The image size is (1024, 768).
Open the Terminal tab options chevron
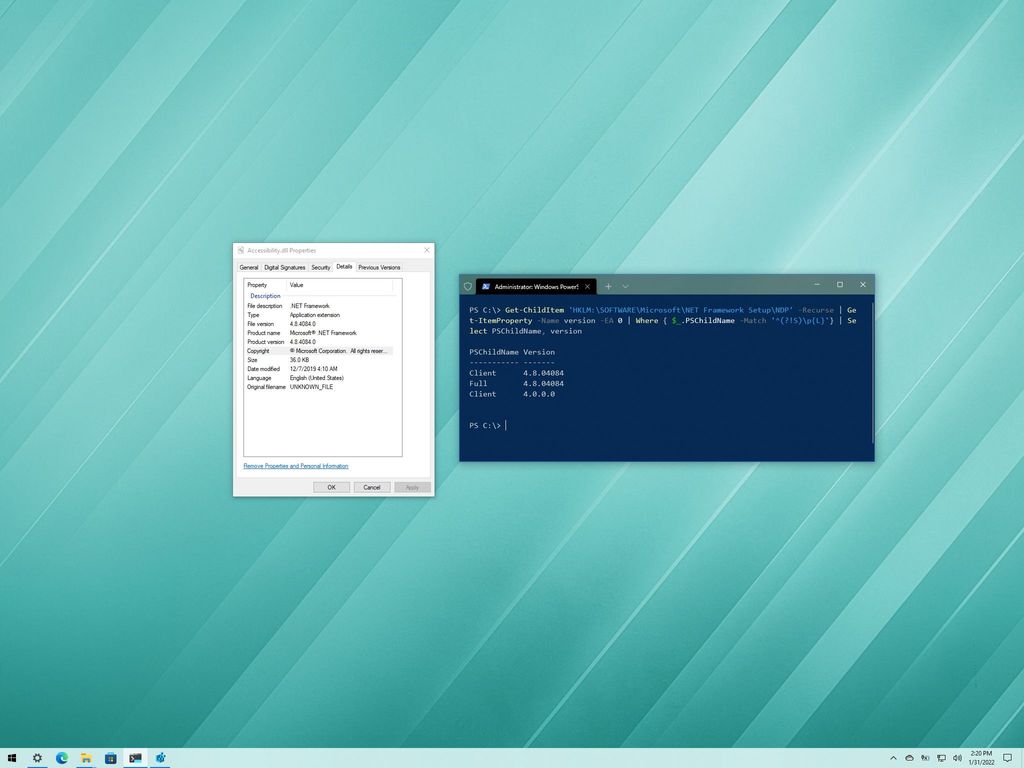[x=625, y=286]
